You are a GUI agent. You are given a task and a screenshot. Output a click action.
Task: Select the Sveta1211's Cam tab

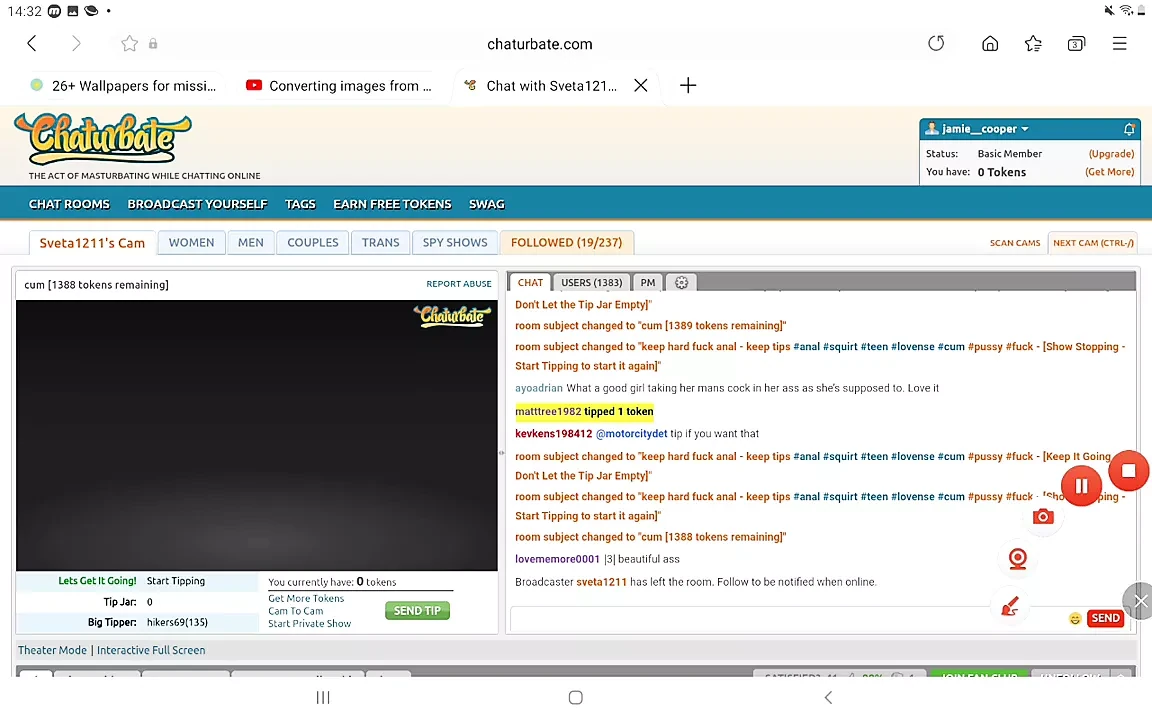(x=93, y=243)
